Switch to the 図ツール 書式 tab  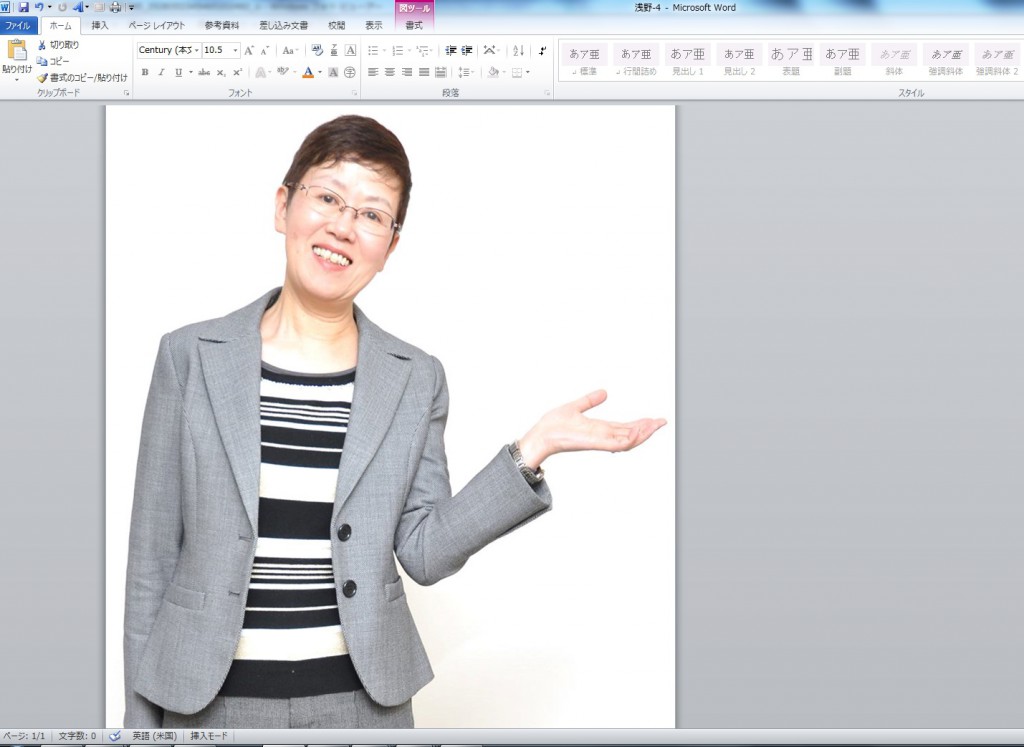414,25
